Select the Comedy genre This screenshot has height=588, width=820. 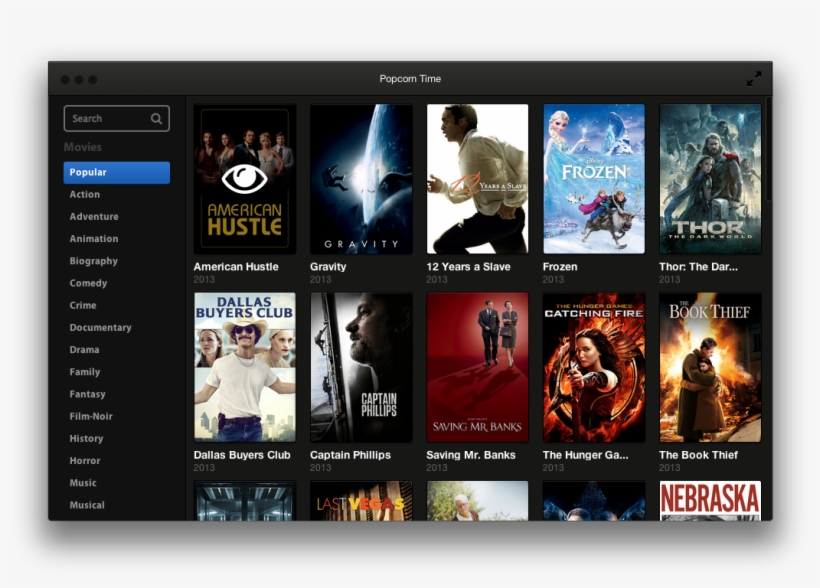point(88,283)
